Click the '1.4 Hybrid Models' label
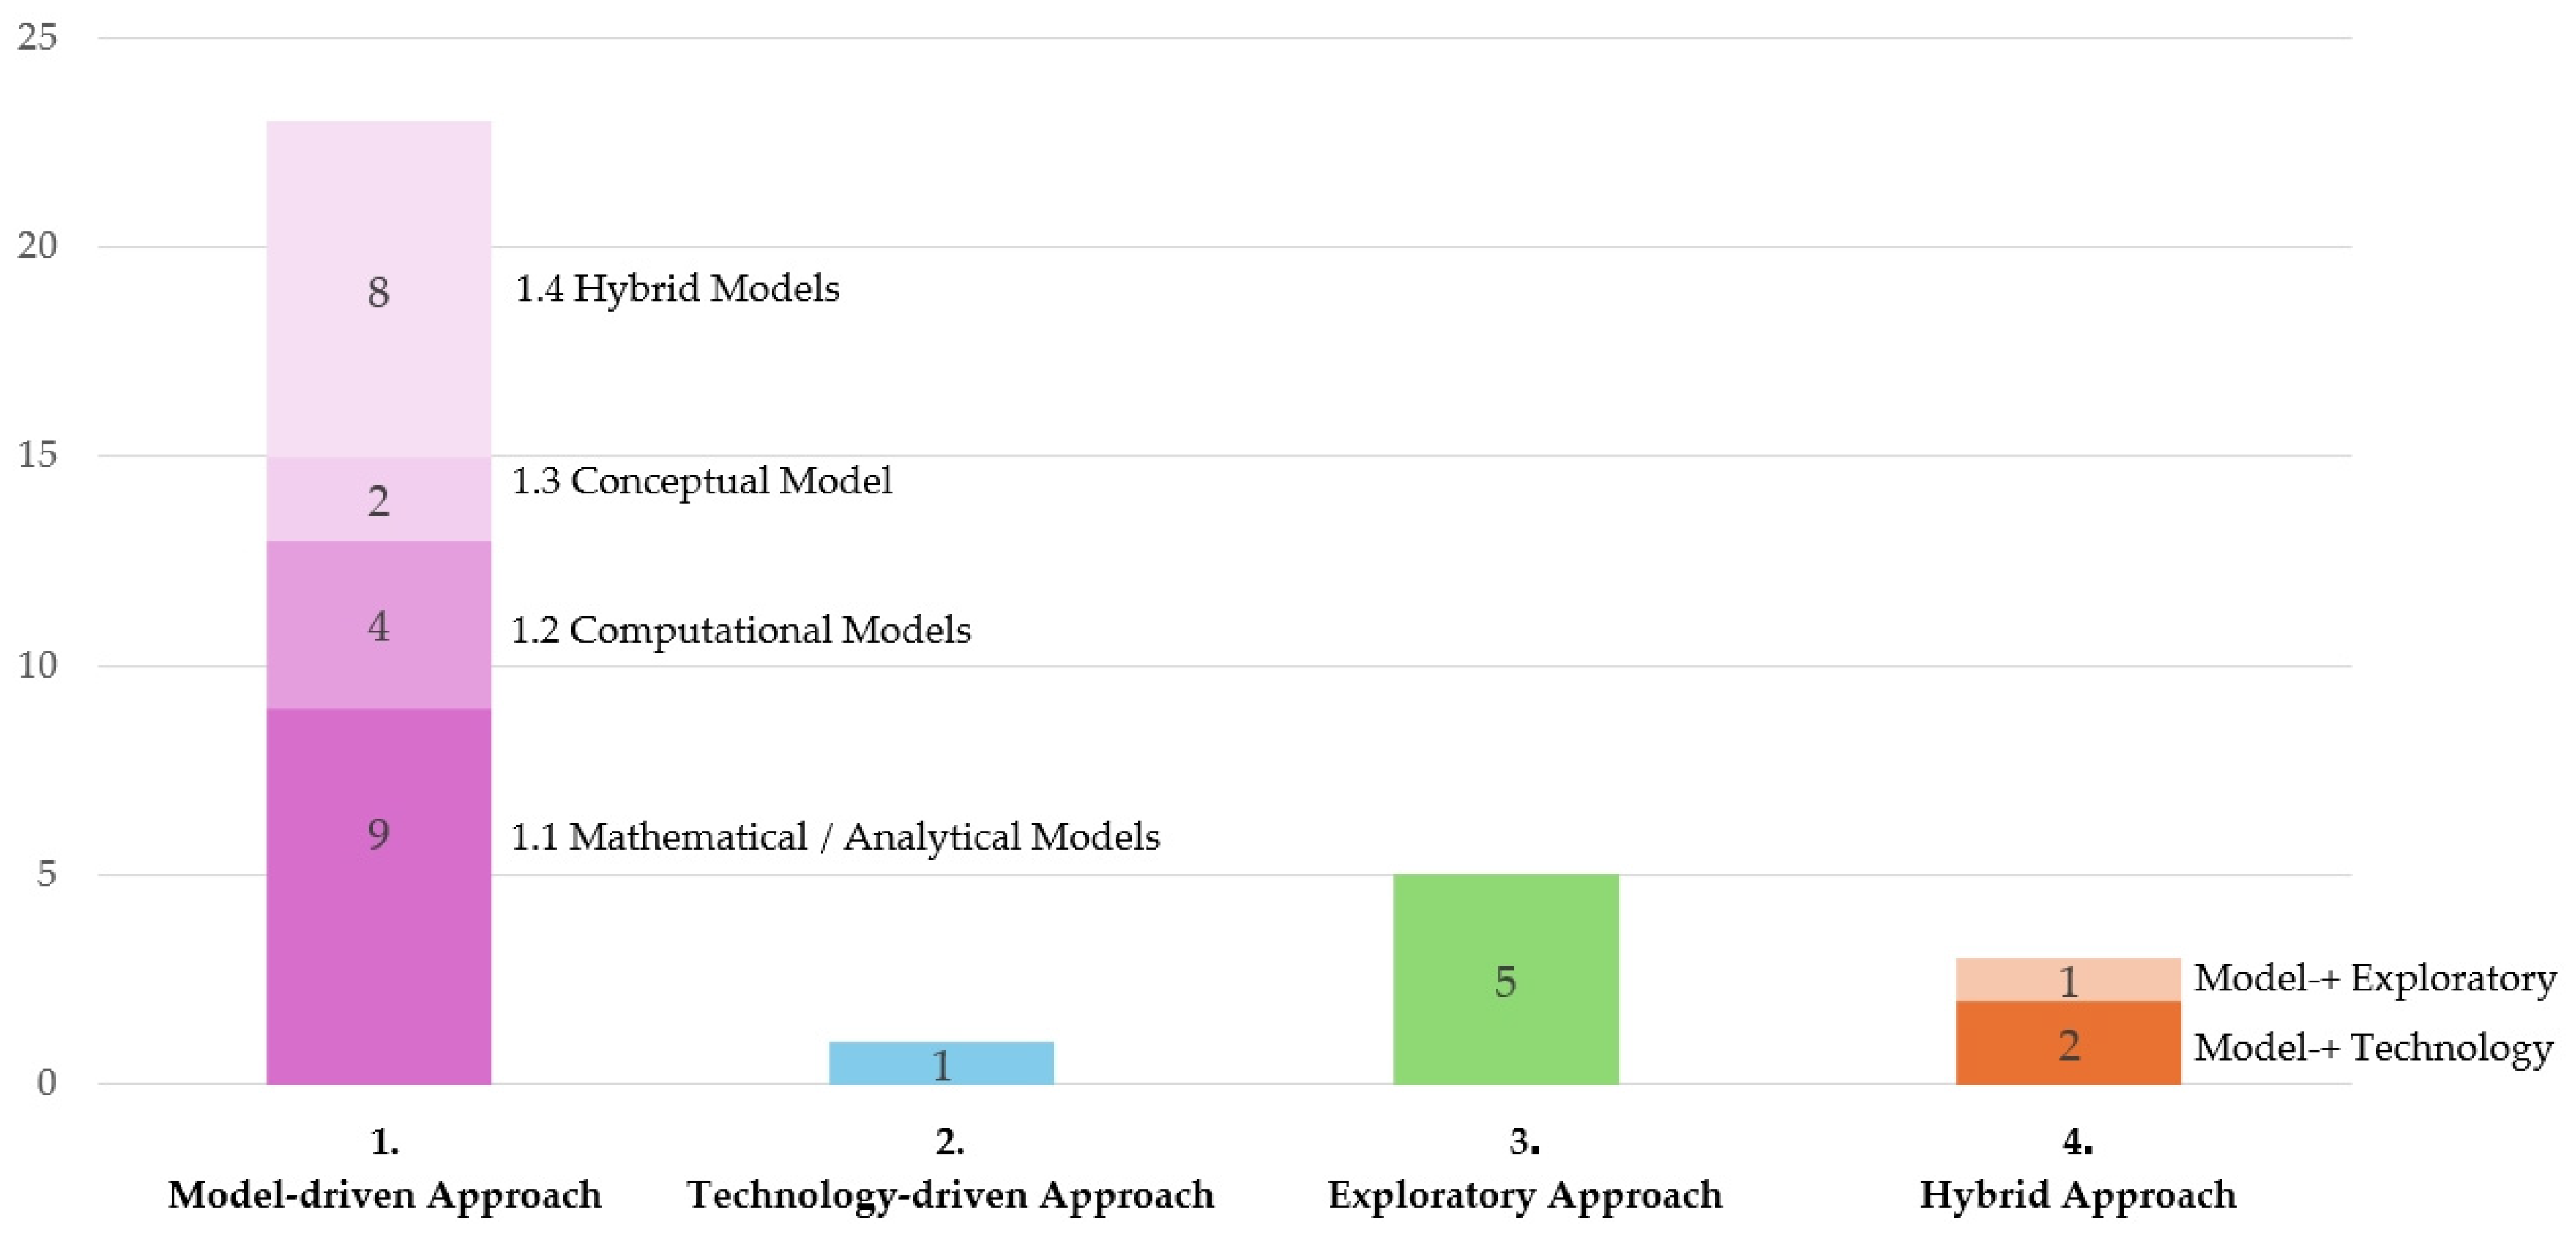2576x1235 pixels. (677, 289)
